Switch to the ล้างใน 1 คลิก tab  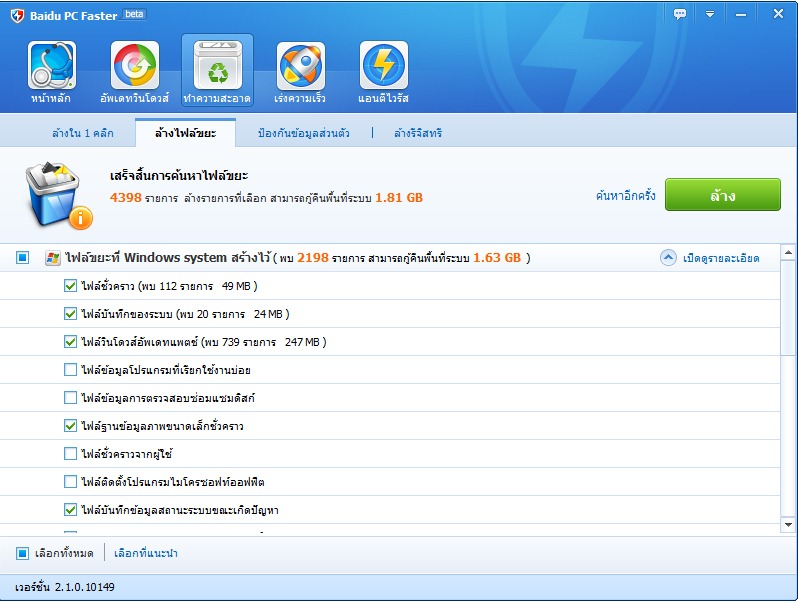(x=82, y=133)
